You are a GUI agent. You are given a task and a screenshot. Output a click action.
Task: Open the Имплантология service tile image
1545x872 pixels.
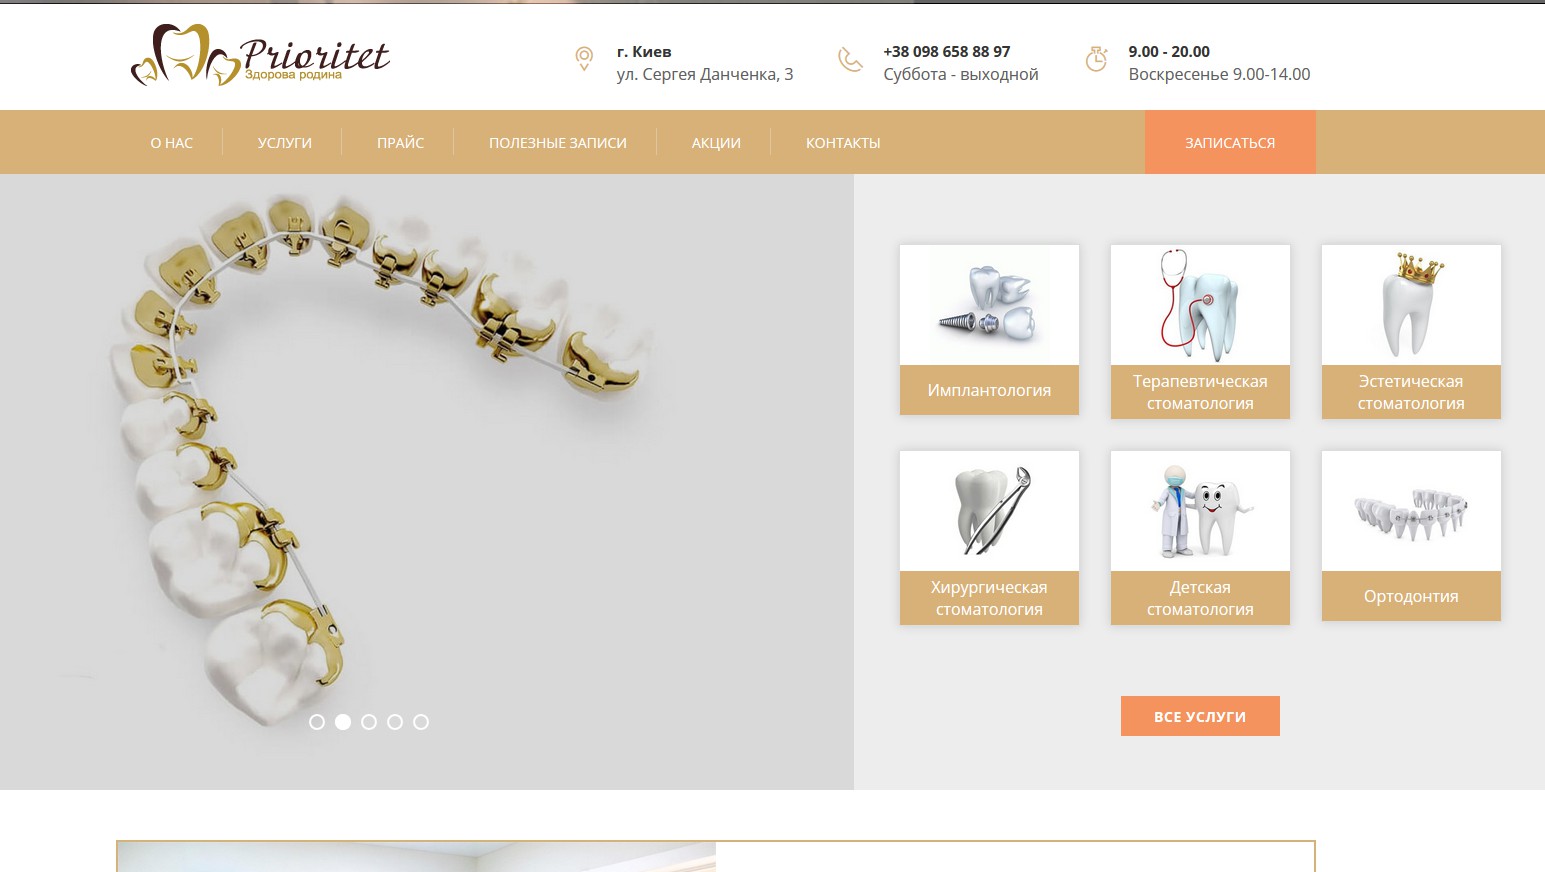(989, 305)
